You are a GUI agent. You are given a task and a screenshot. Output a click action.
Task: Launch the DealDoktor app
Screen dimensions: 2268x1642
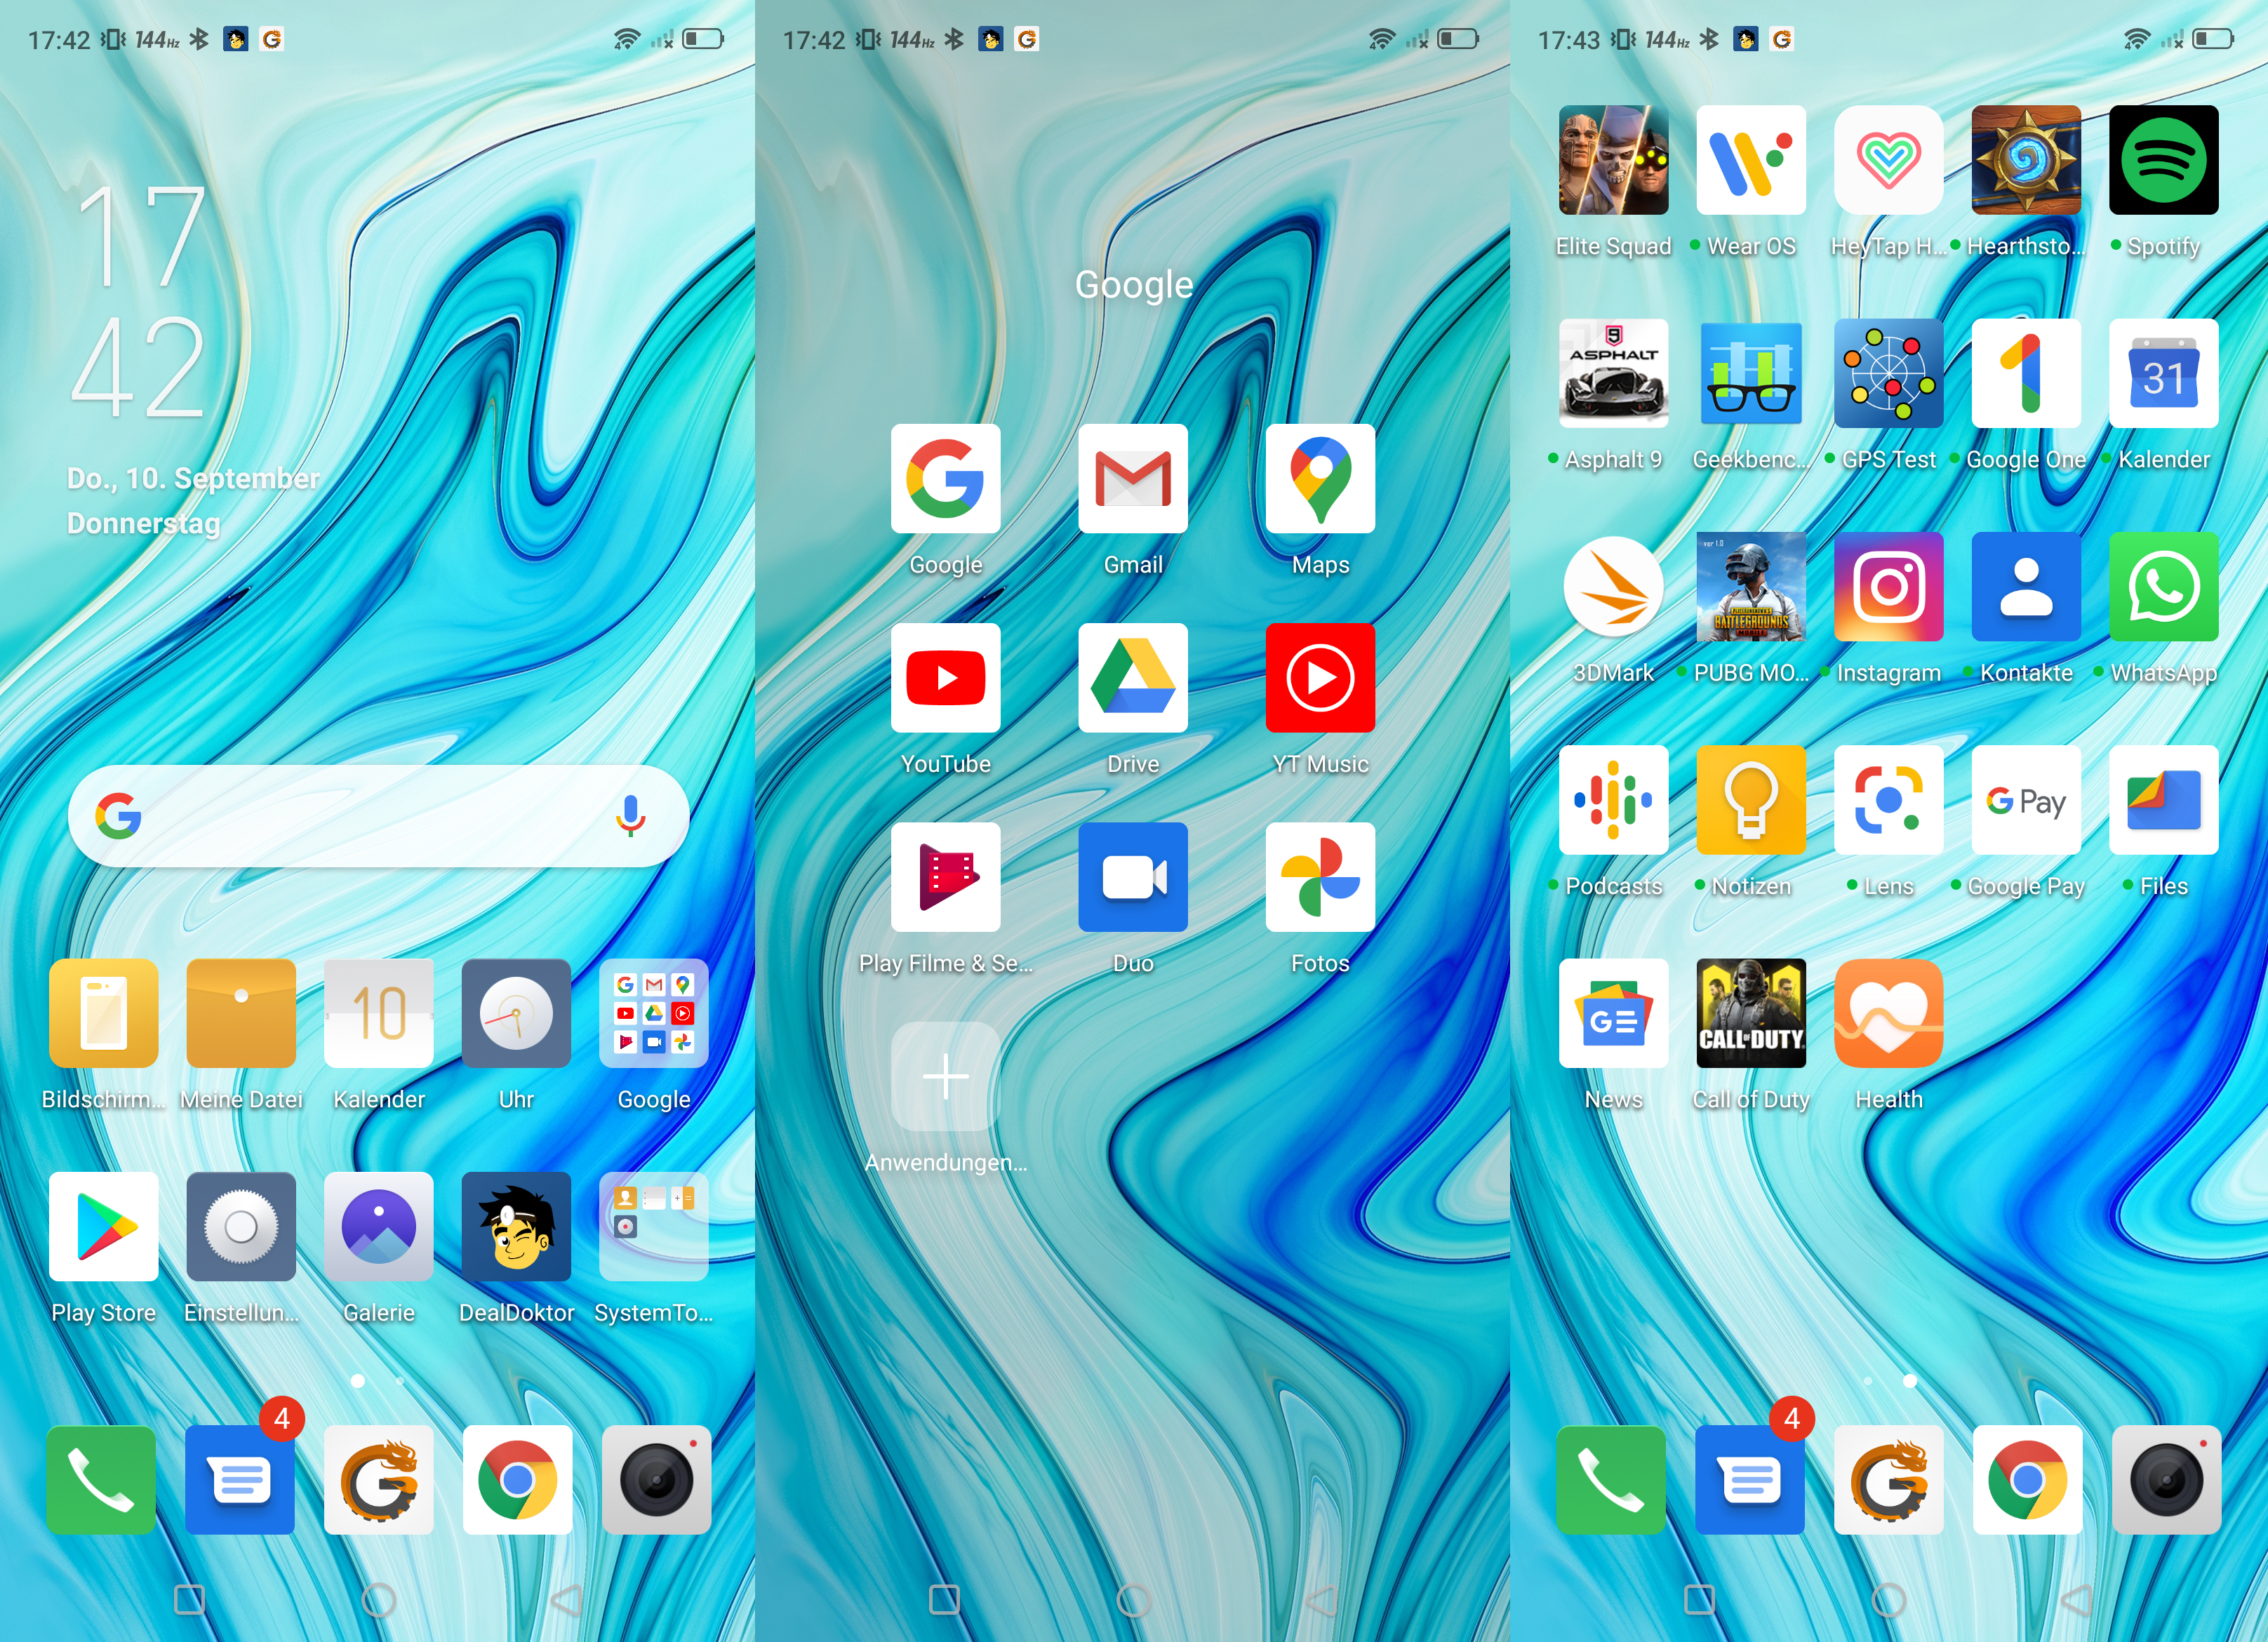coord(516,1227)
